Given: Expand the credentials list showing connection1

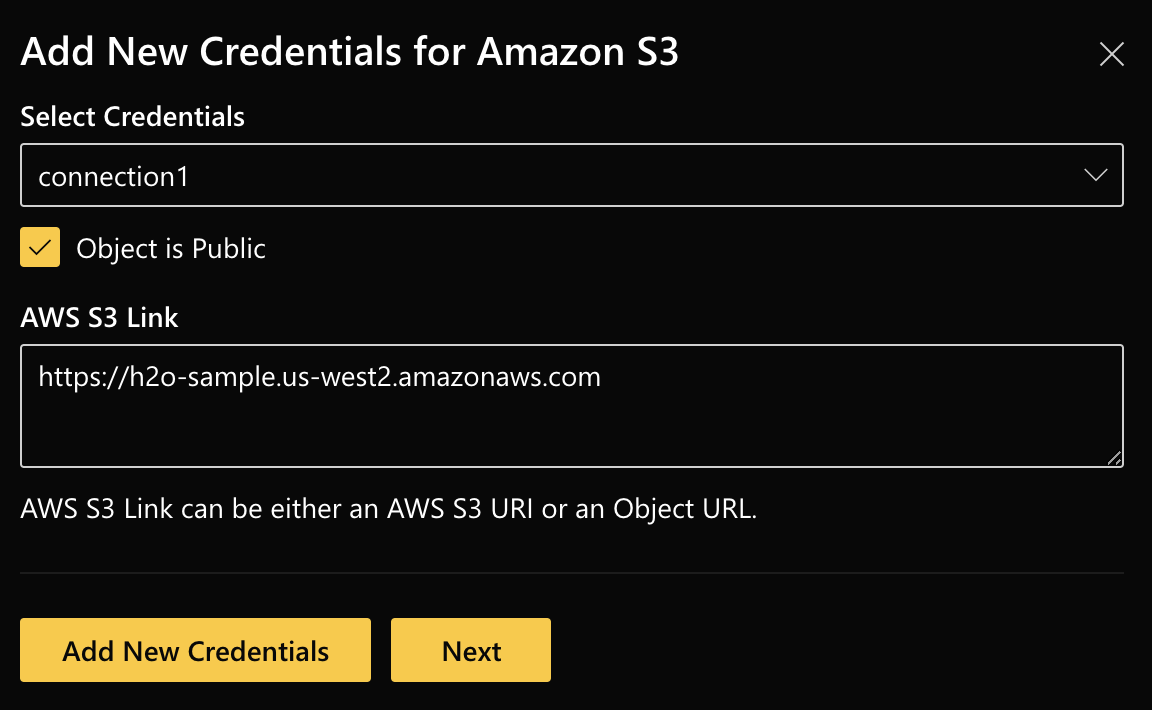Looking at the screenshot, I should coord(573,175).
